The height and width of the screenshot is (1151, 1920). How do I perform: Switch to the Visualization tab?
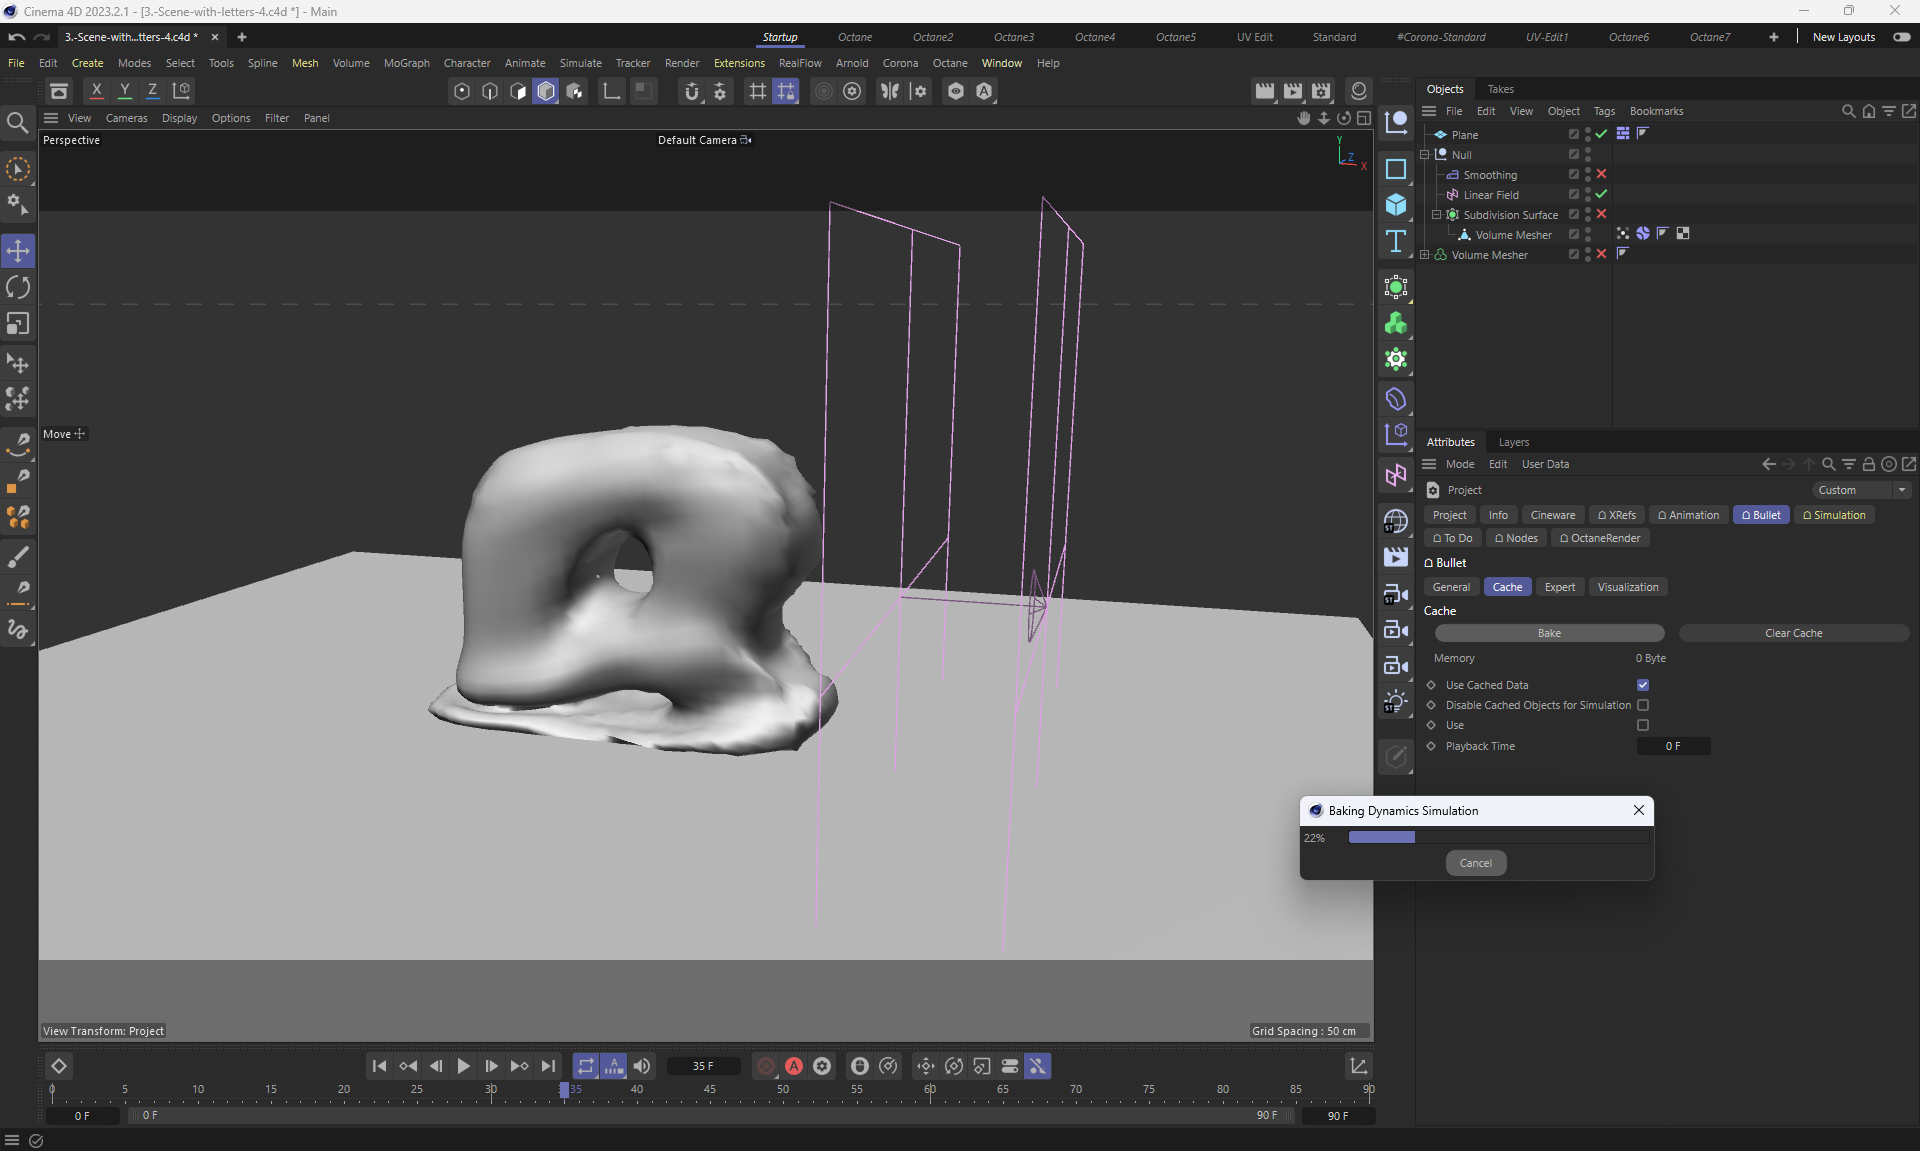pyautogui.click(x=1627, y=587)
